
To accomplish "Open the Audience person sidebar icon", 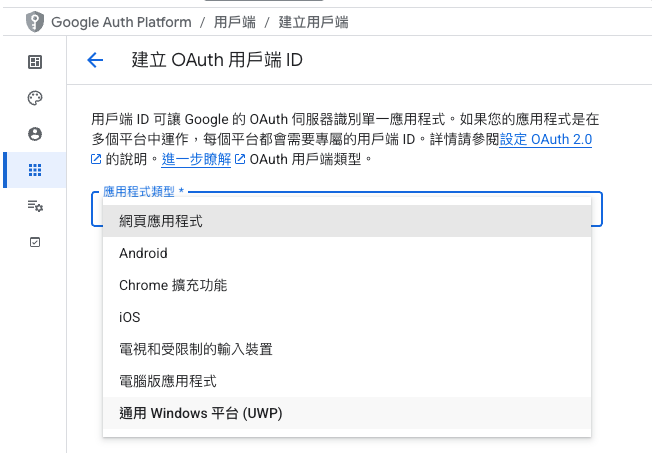I will pos(35,134).
